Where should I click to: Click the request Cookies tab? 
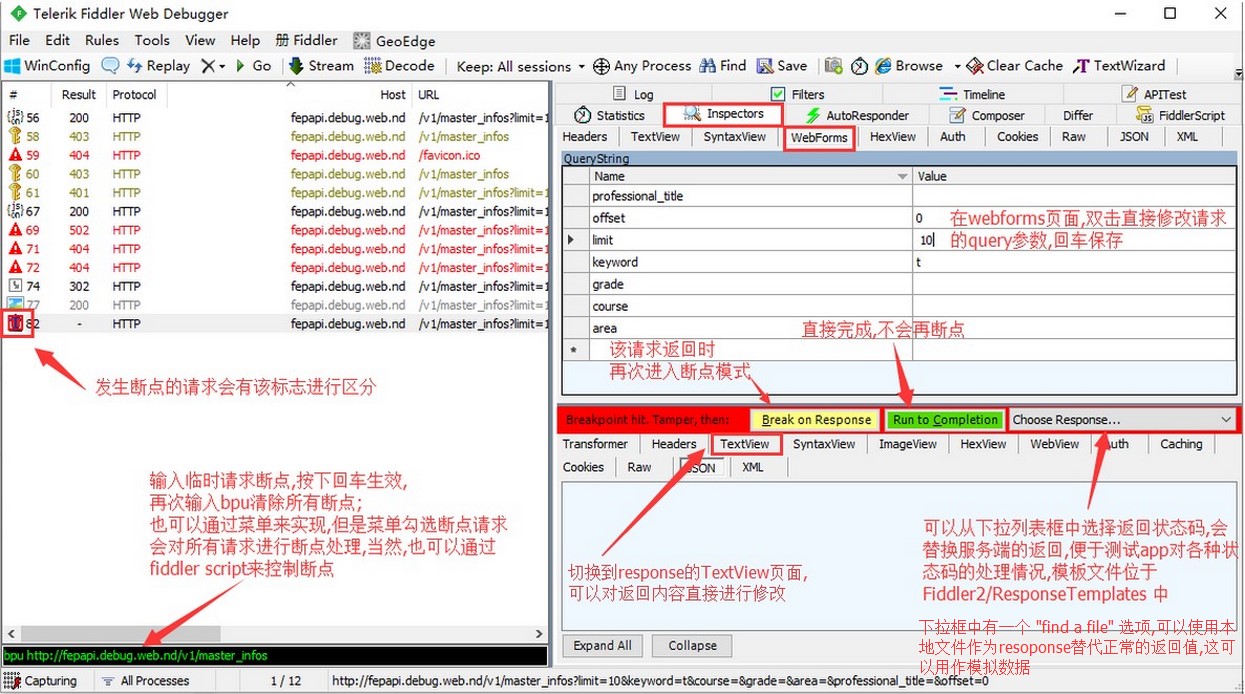click(x=1017, y=137)
